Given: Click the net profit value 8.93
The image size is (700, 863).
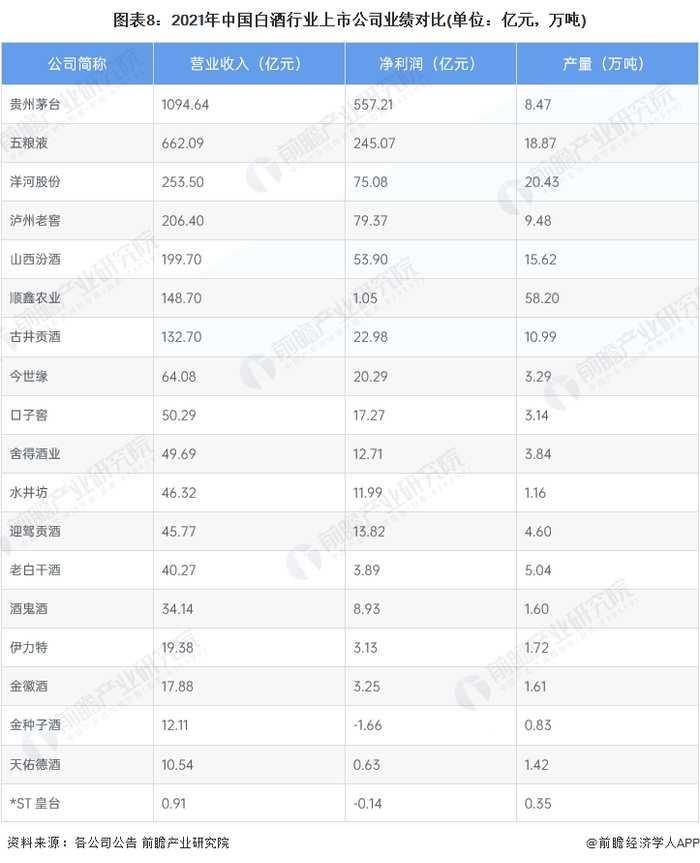Looking at the screenshot, I should (x=367, y=609).
